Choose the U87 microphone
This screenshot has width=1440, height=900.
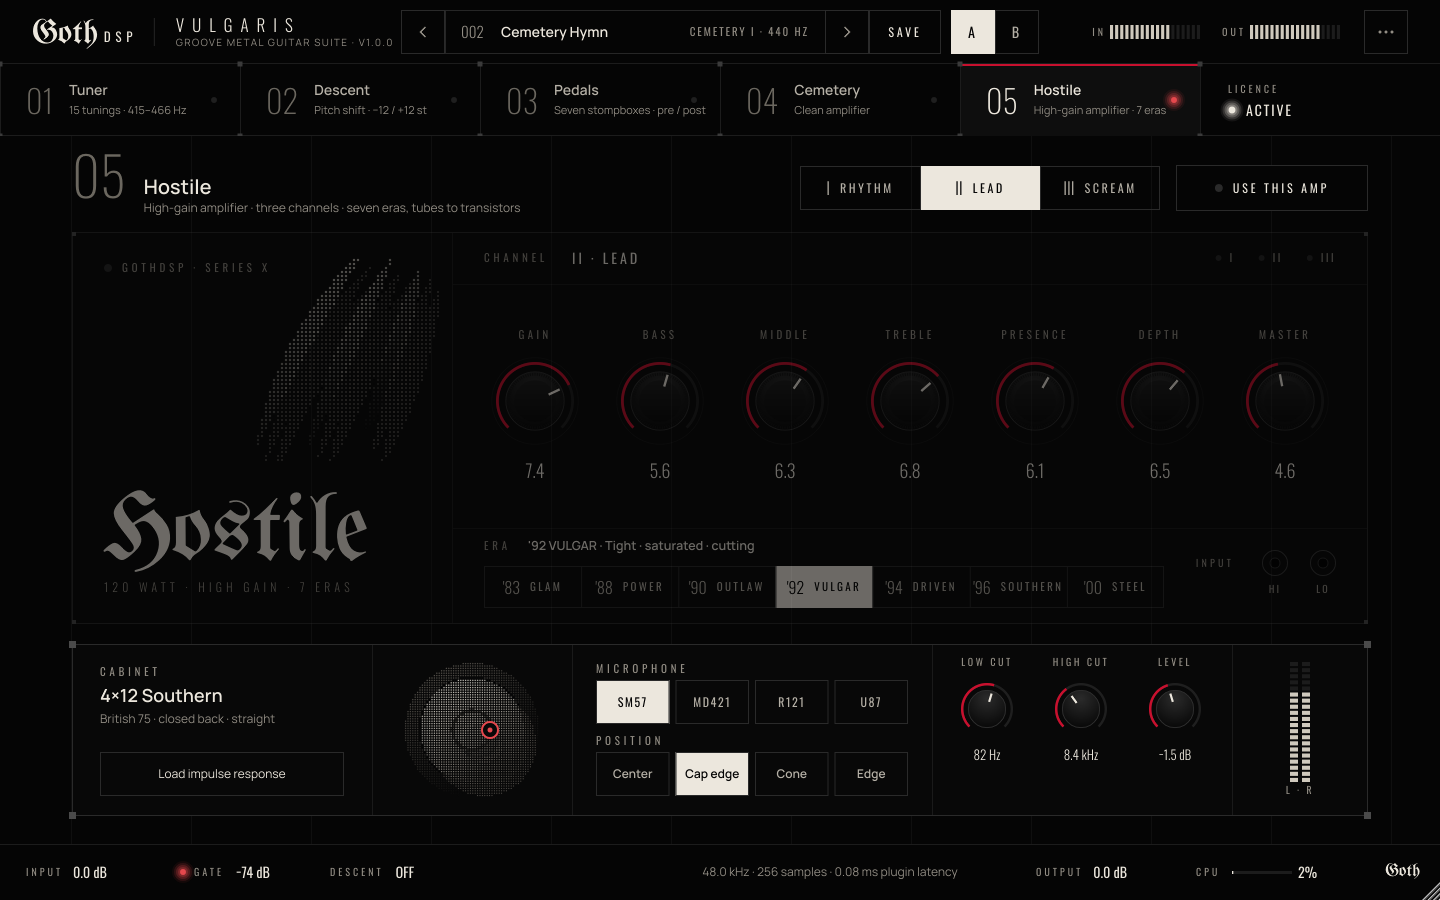pos(871,702)
